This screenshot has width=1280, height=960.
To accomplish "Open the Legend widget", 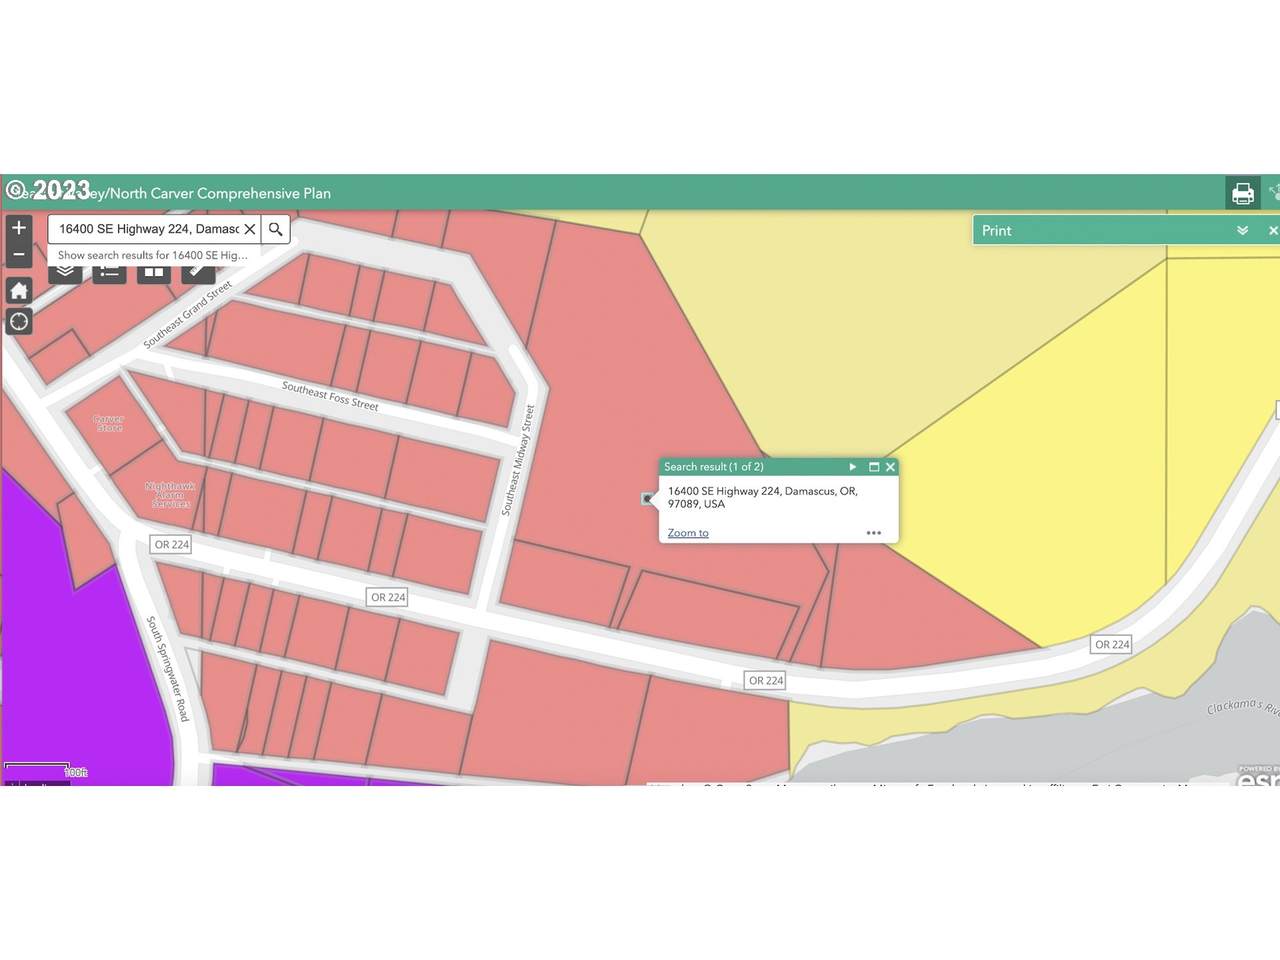I will [x=109, y=273].
